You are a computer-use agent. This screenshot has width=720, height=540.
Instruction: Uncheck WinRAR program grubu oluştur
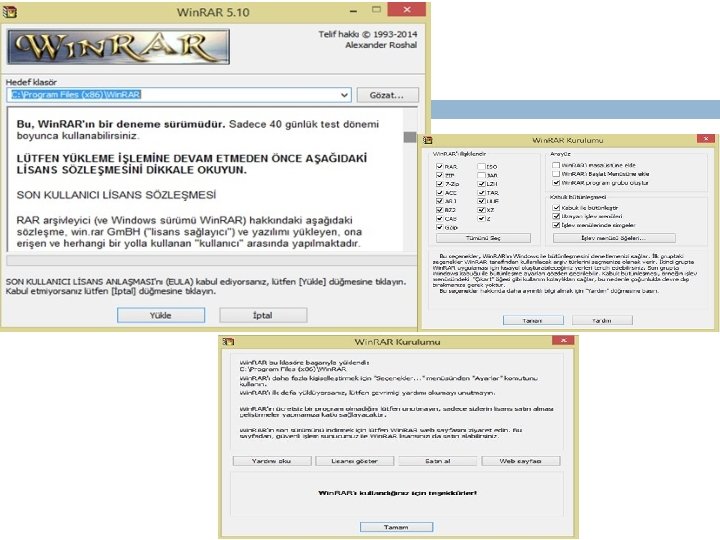556,182
